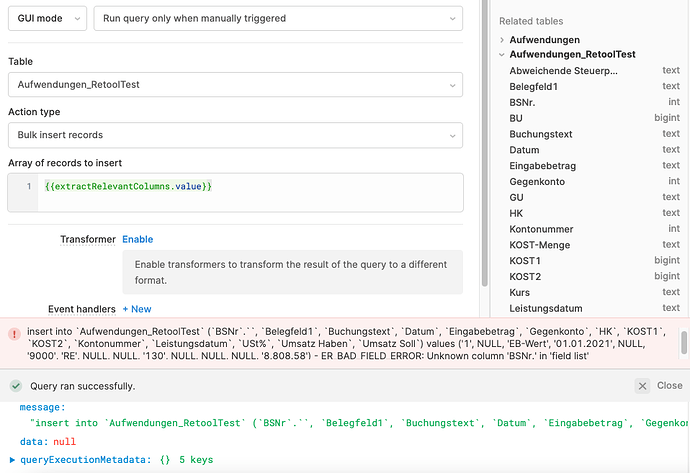
Task: Click the Close text button
Action: click(x=669, y=385)
